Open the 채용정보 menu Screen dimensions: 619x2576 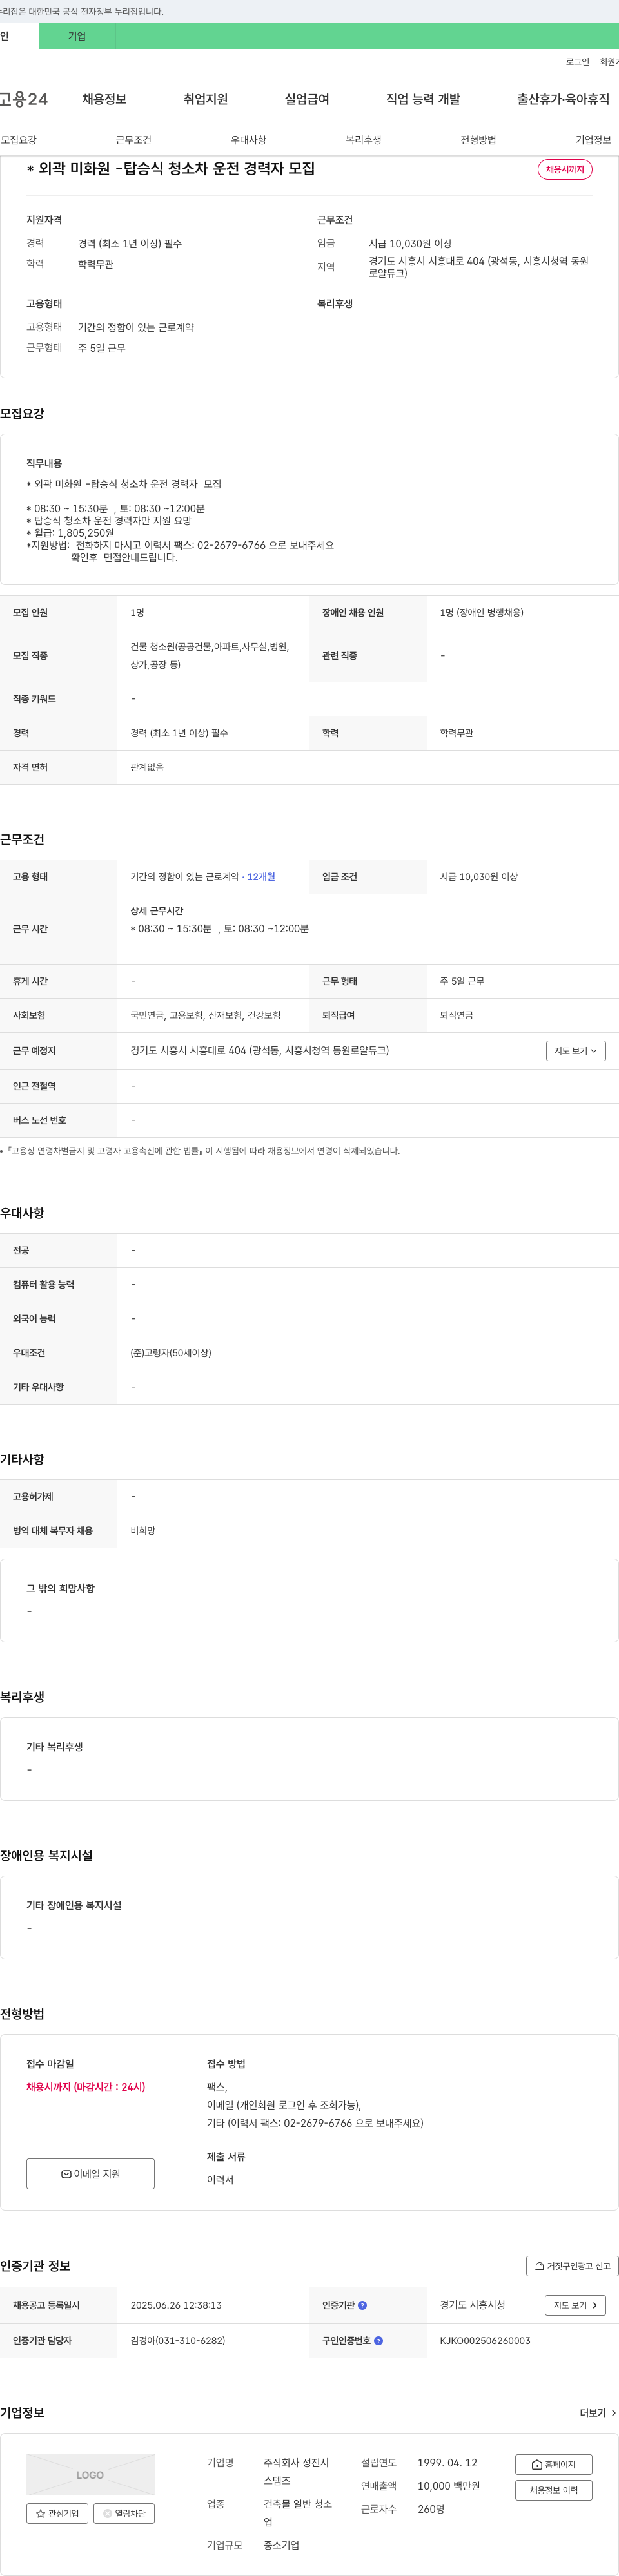(104, 99)
